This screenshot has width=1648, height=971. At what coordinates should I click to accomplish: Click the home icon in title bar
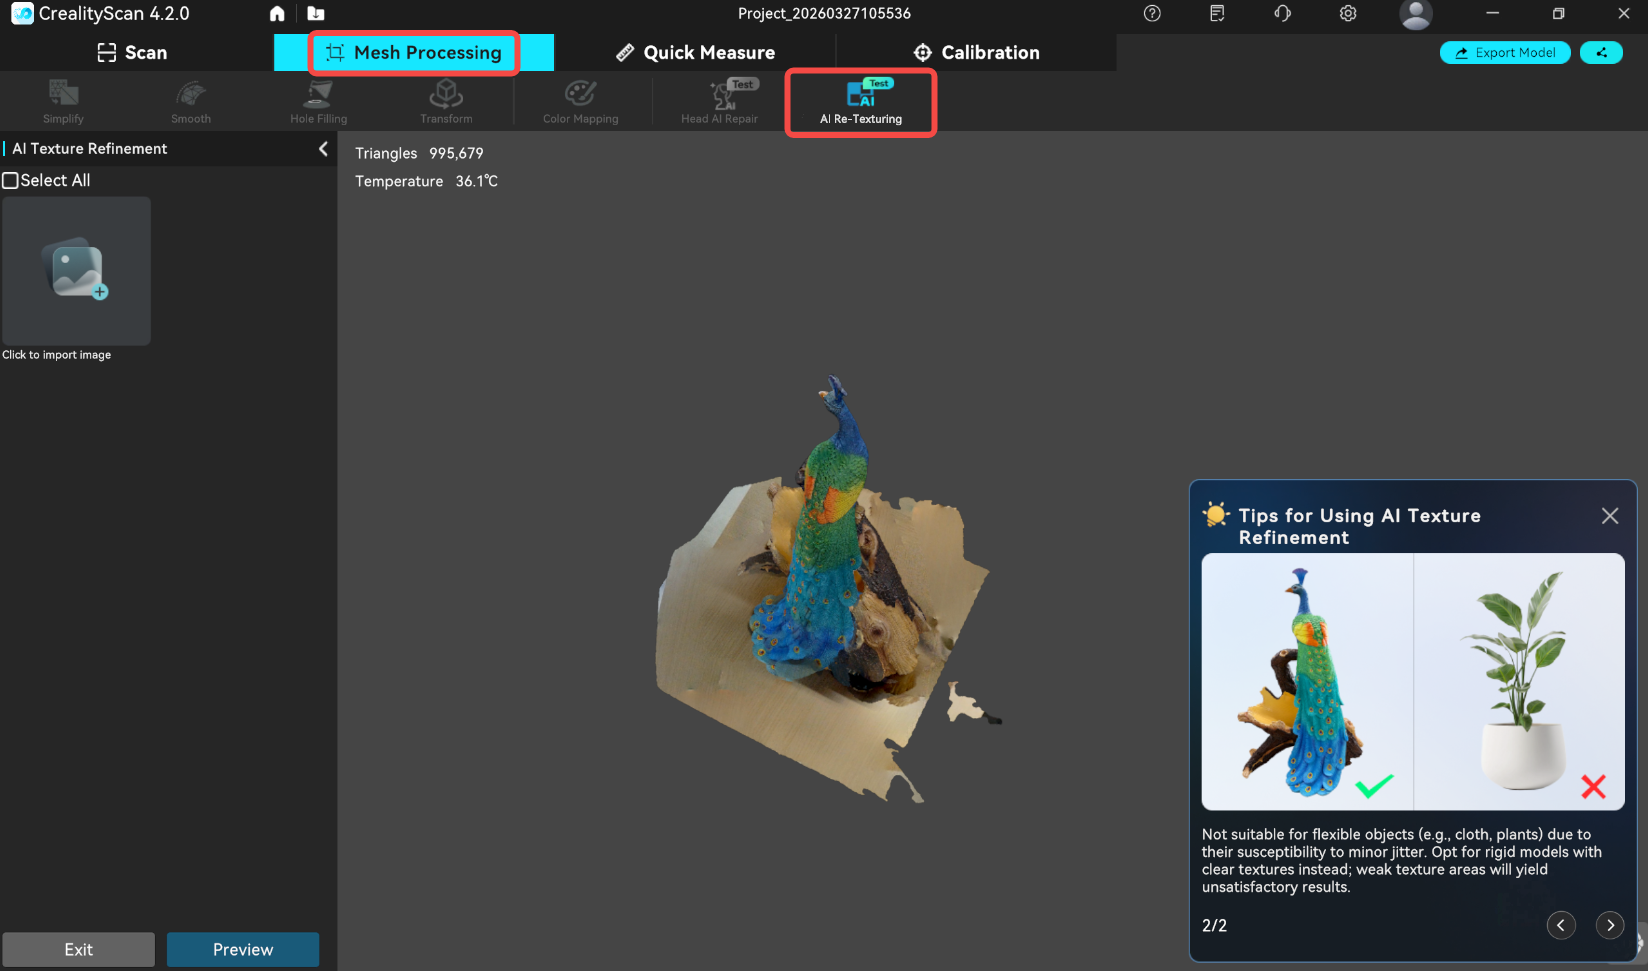point(277,14)
